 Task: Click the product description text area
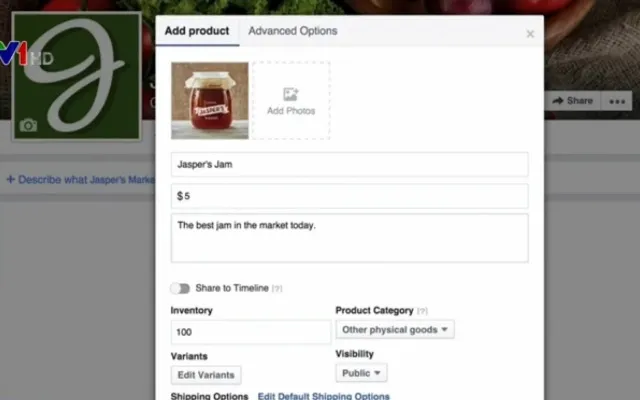coord(349,238)
